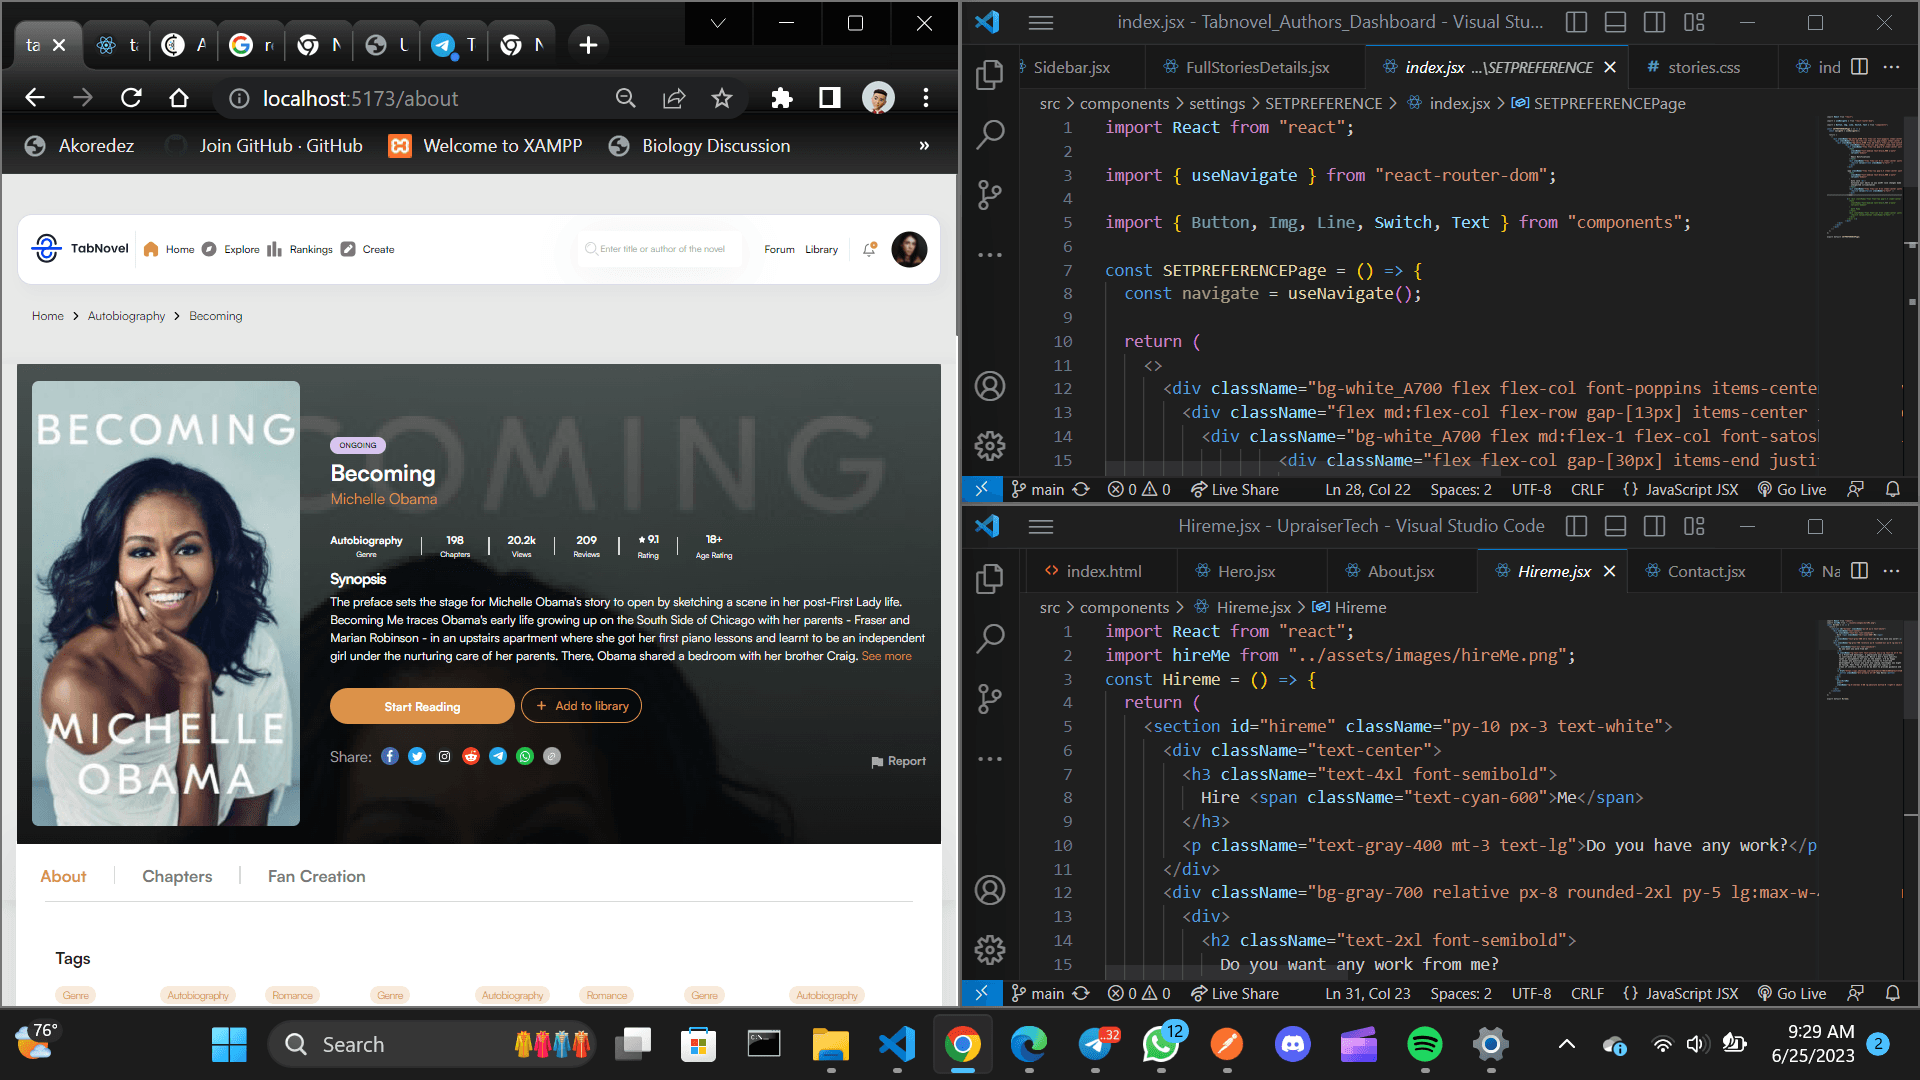1920x1080 pixels.
Task: Open Chrome tab search dropdown arrow
Action: click(718, 23)
